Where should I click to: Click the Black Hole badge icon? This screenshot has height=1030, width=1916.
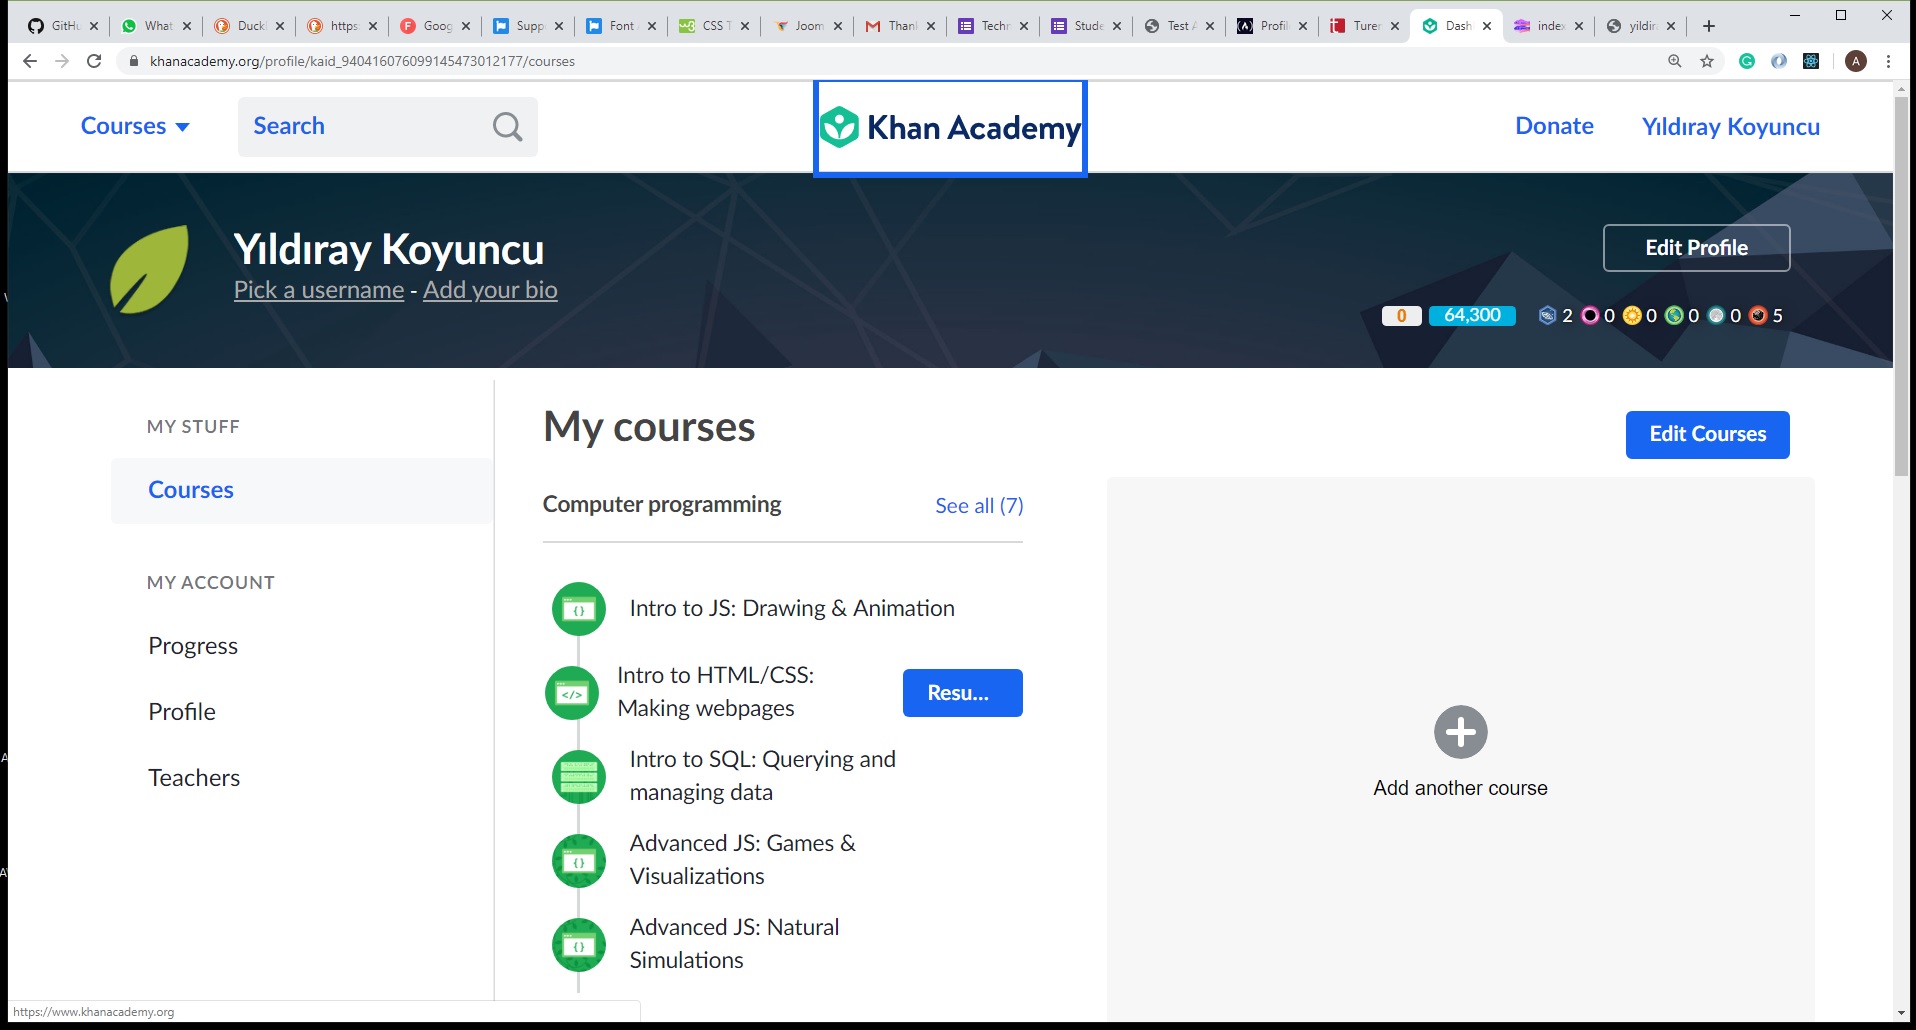pyautogui.click(x=1590, y=316)
